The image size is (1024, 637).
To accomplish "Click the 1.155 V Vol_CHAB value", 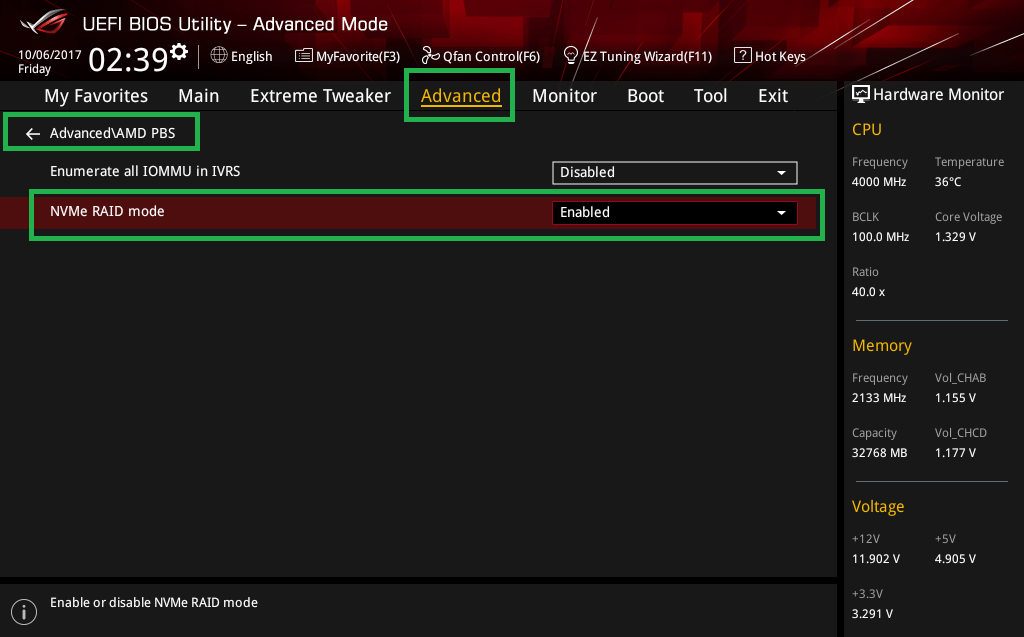I will tap(955, 398).
